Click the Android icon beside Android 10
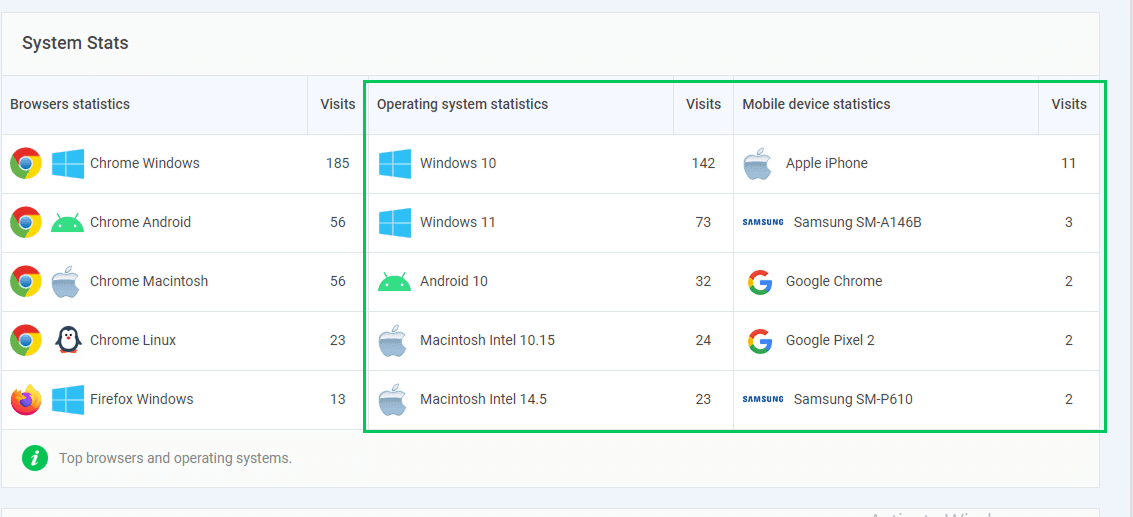1133x517 pixels. tap(395, 282)
